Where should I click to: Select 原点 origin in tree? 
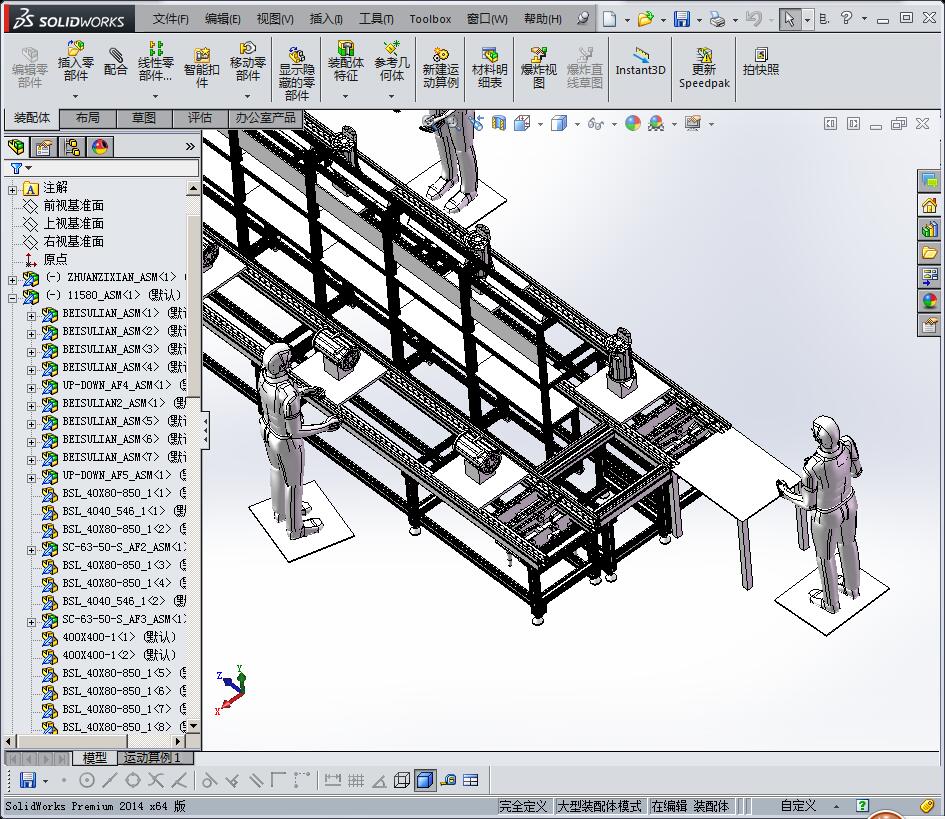[55, 260]
